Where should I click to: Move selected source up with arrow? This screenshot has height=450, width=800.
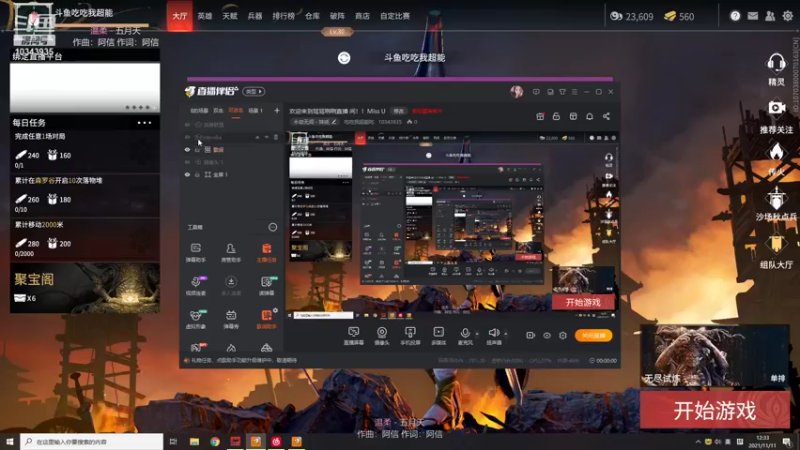tap(257, 137)
